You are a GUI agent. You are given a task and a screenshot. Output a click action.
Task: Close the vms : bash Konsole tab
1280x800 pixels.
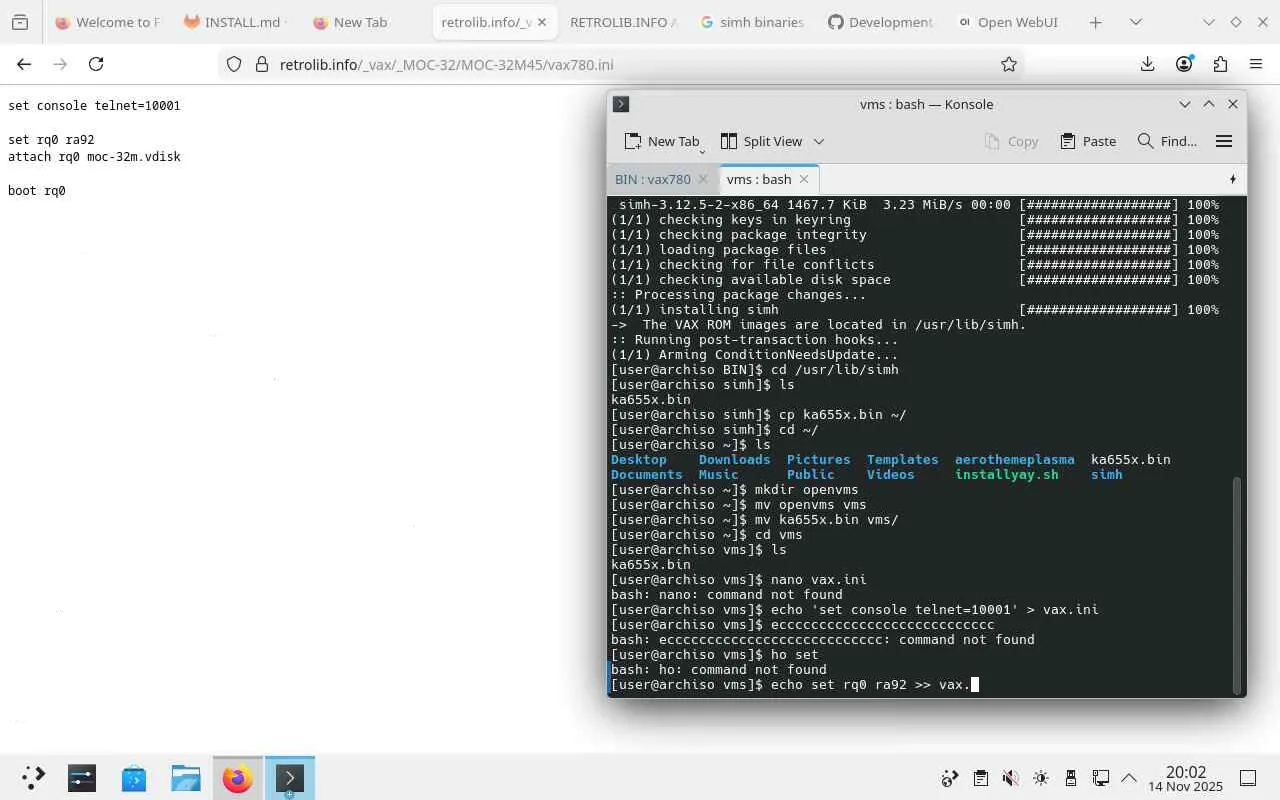[x=803, y=179]
